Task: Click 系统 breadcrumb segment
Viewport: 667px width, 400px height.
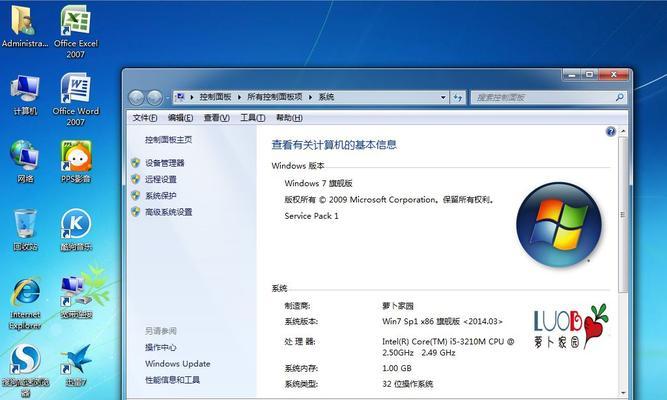Action: point(326,97)
